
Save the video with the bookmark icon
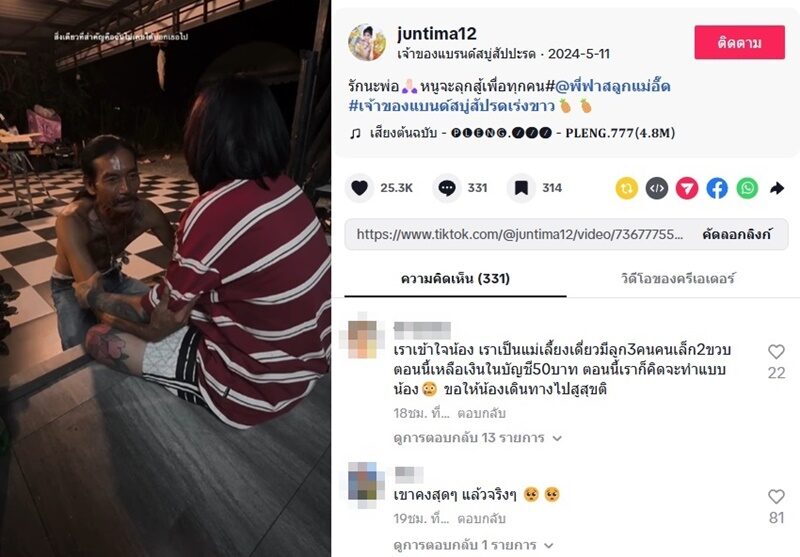521,188
